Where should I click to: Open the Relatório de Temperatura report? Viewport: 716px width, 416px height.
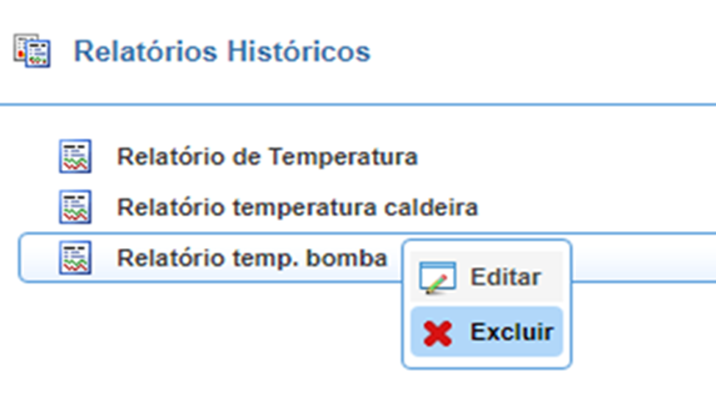click(x=267, y=157)
